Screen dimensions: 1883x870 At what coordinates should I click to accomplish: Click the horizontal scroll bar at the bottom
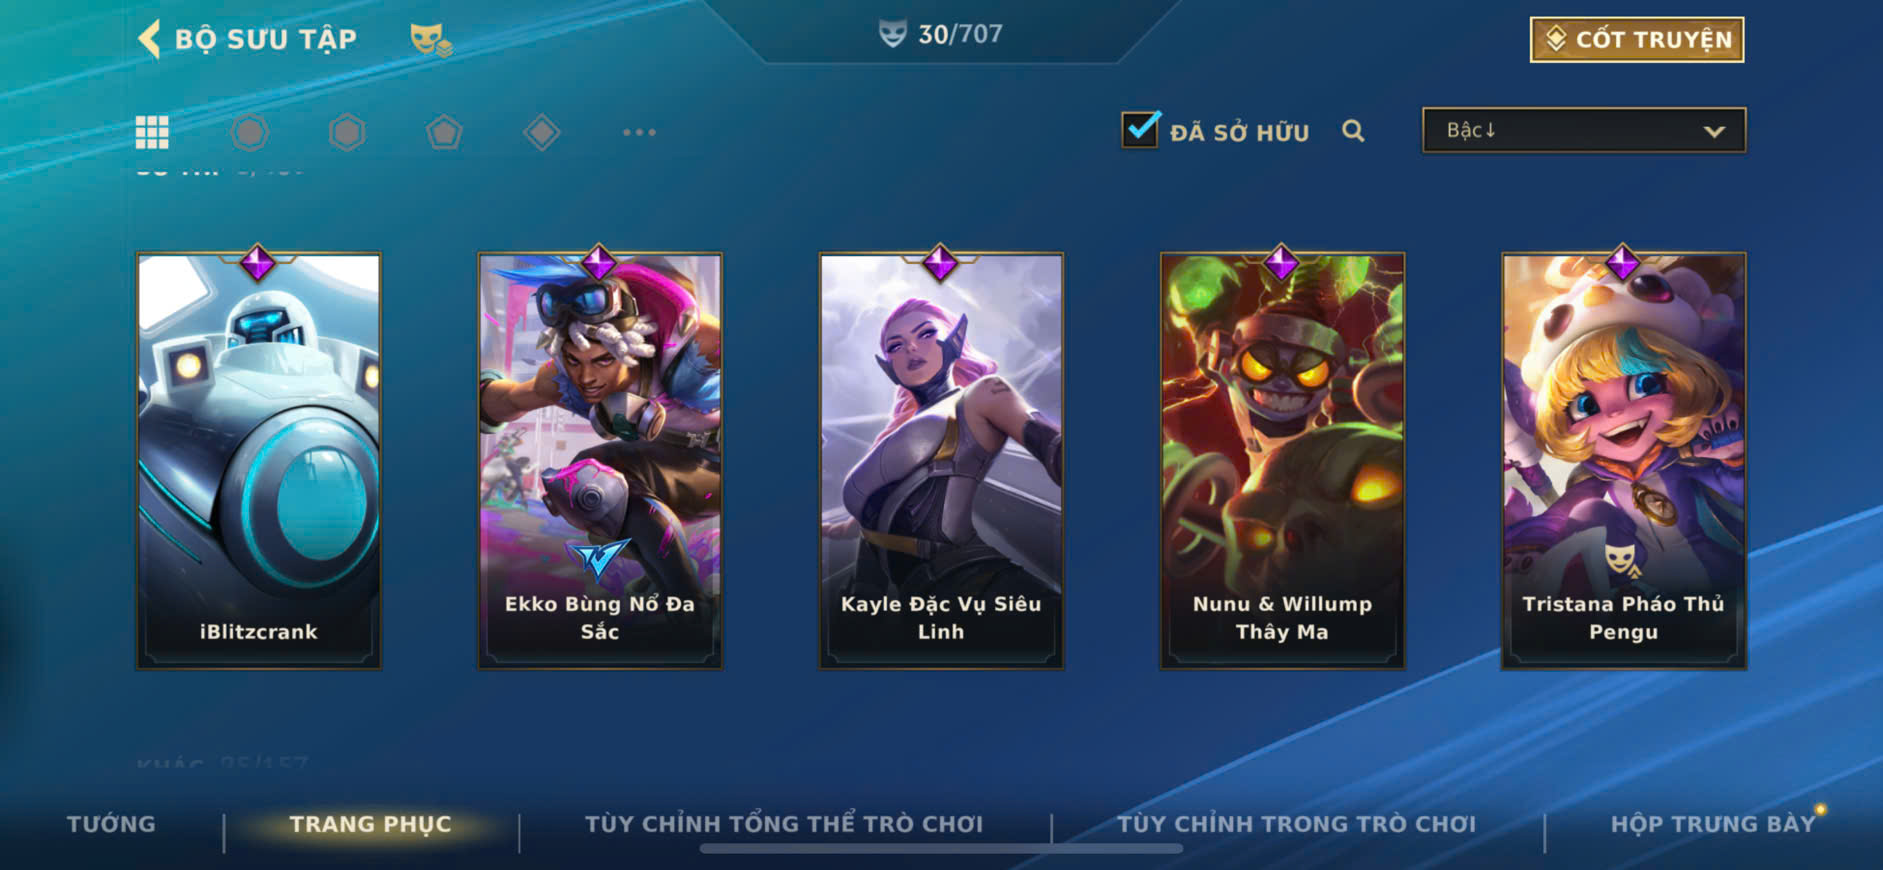941,849
